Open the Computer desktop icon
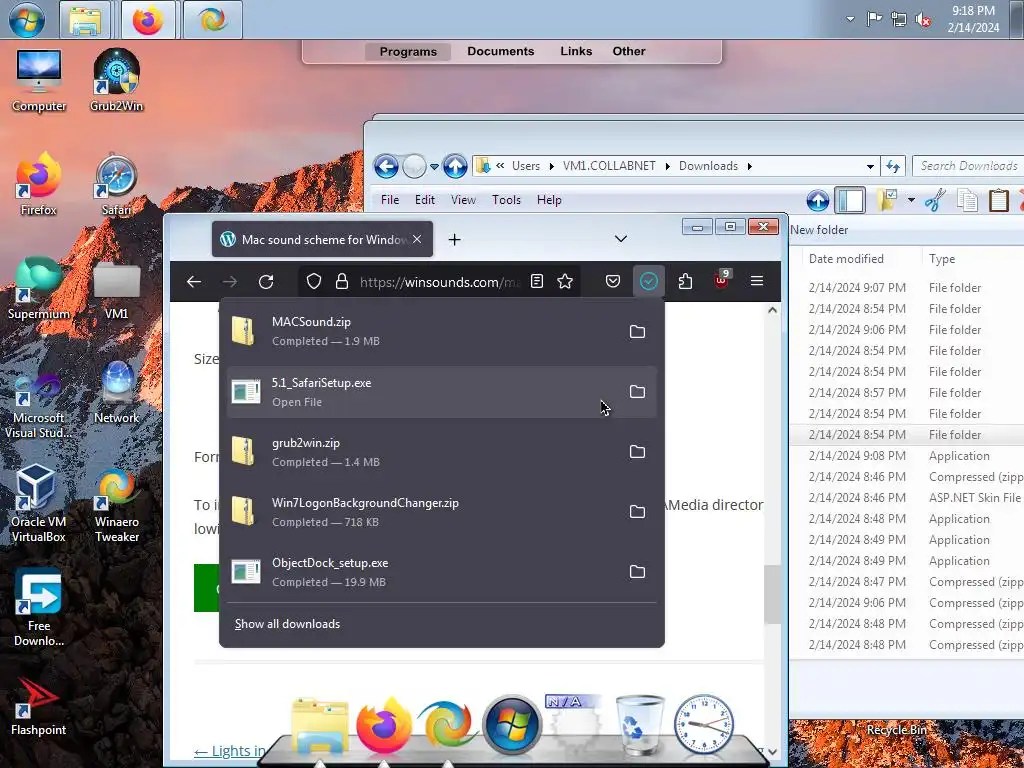 (x=39, y=81)
